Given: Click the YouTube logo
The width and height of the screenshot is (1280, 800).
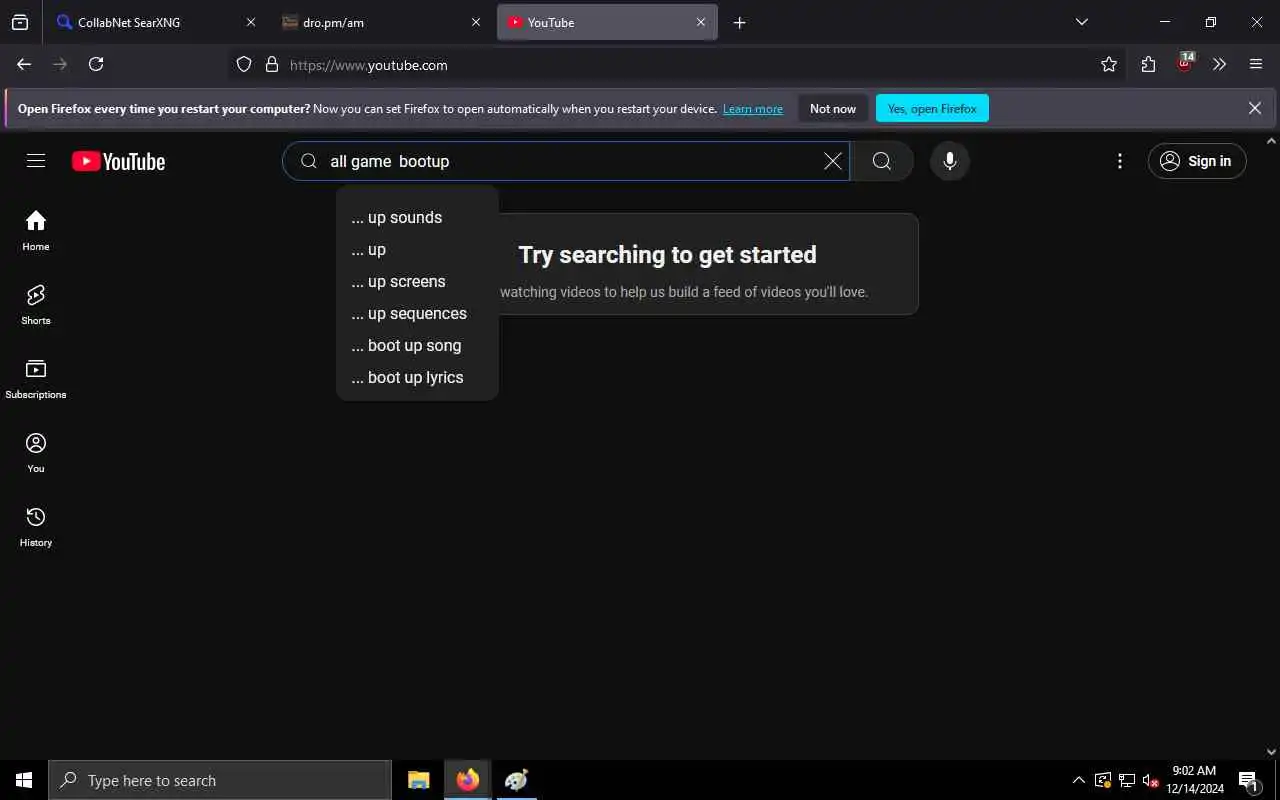Looking at the screenshot, I should point(118,161).
